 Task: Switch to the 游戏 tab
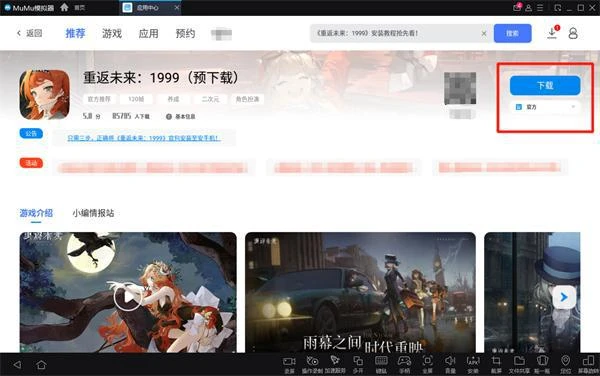coord(112,34)
